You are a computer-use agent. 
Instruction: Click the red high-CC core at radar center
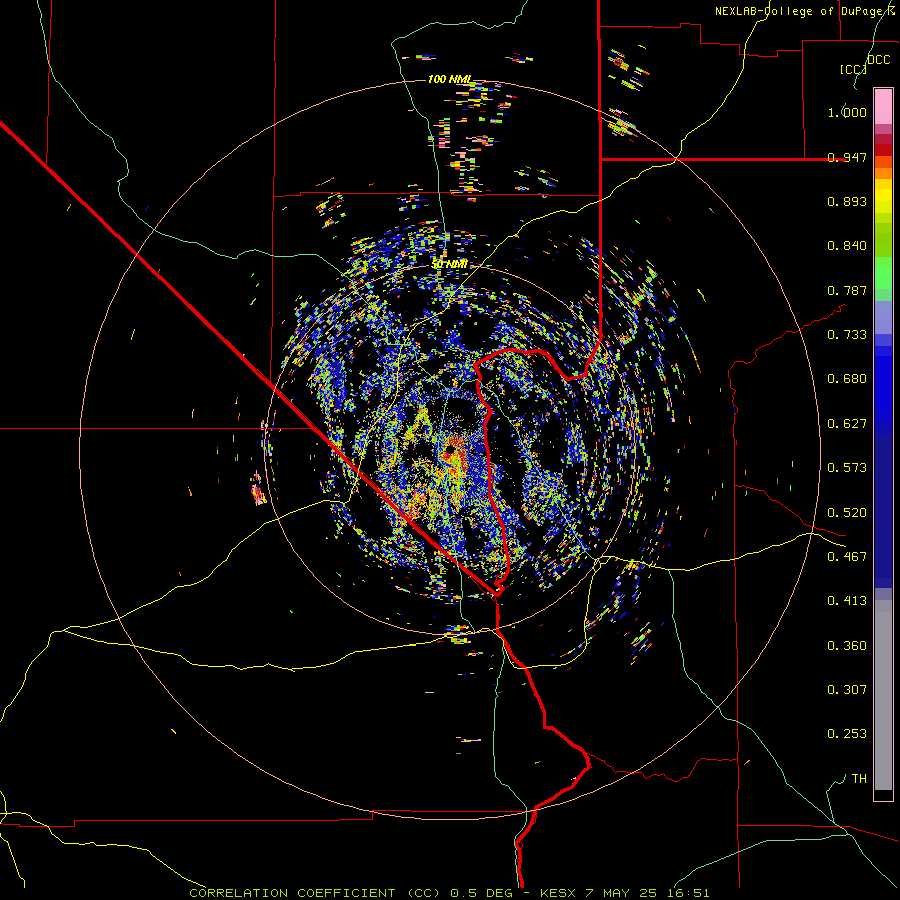(x=455, y=453)
